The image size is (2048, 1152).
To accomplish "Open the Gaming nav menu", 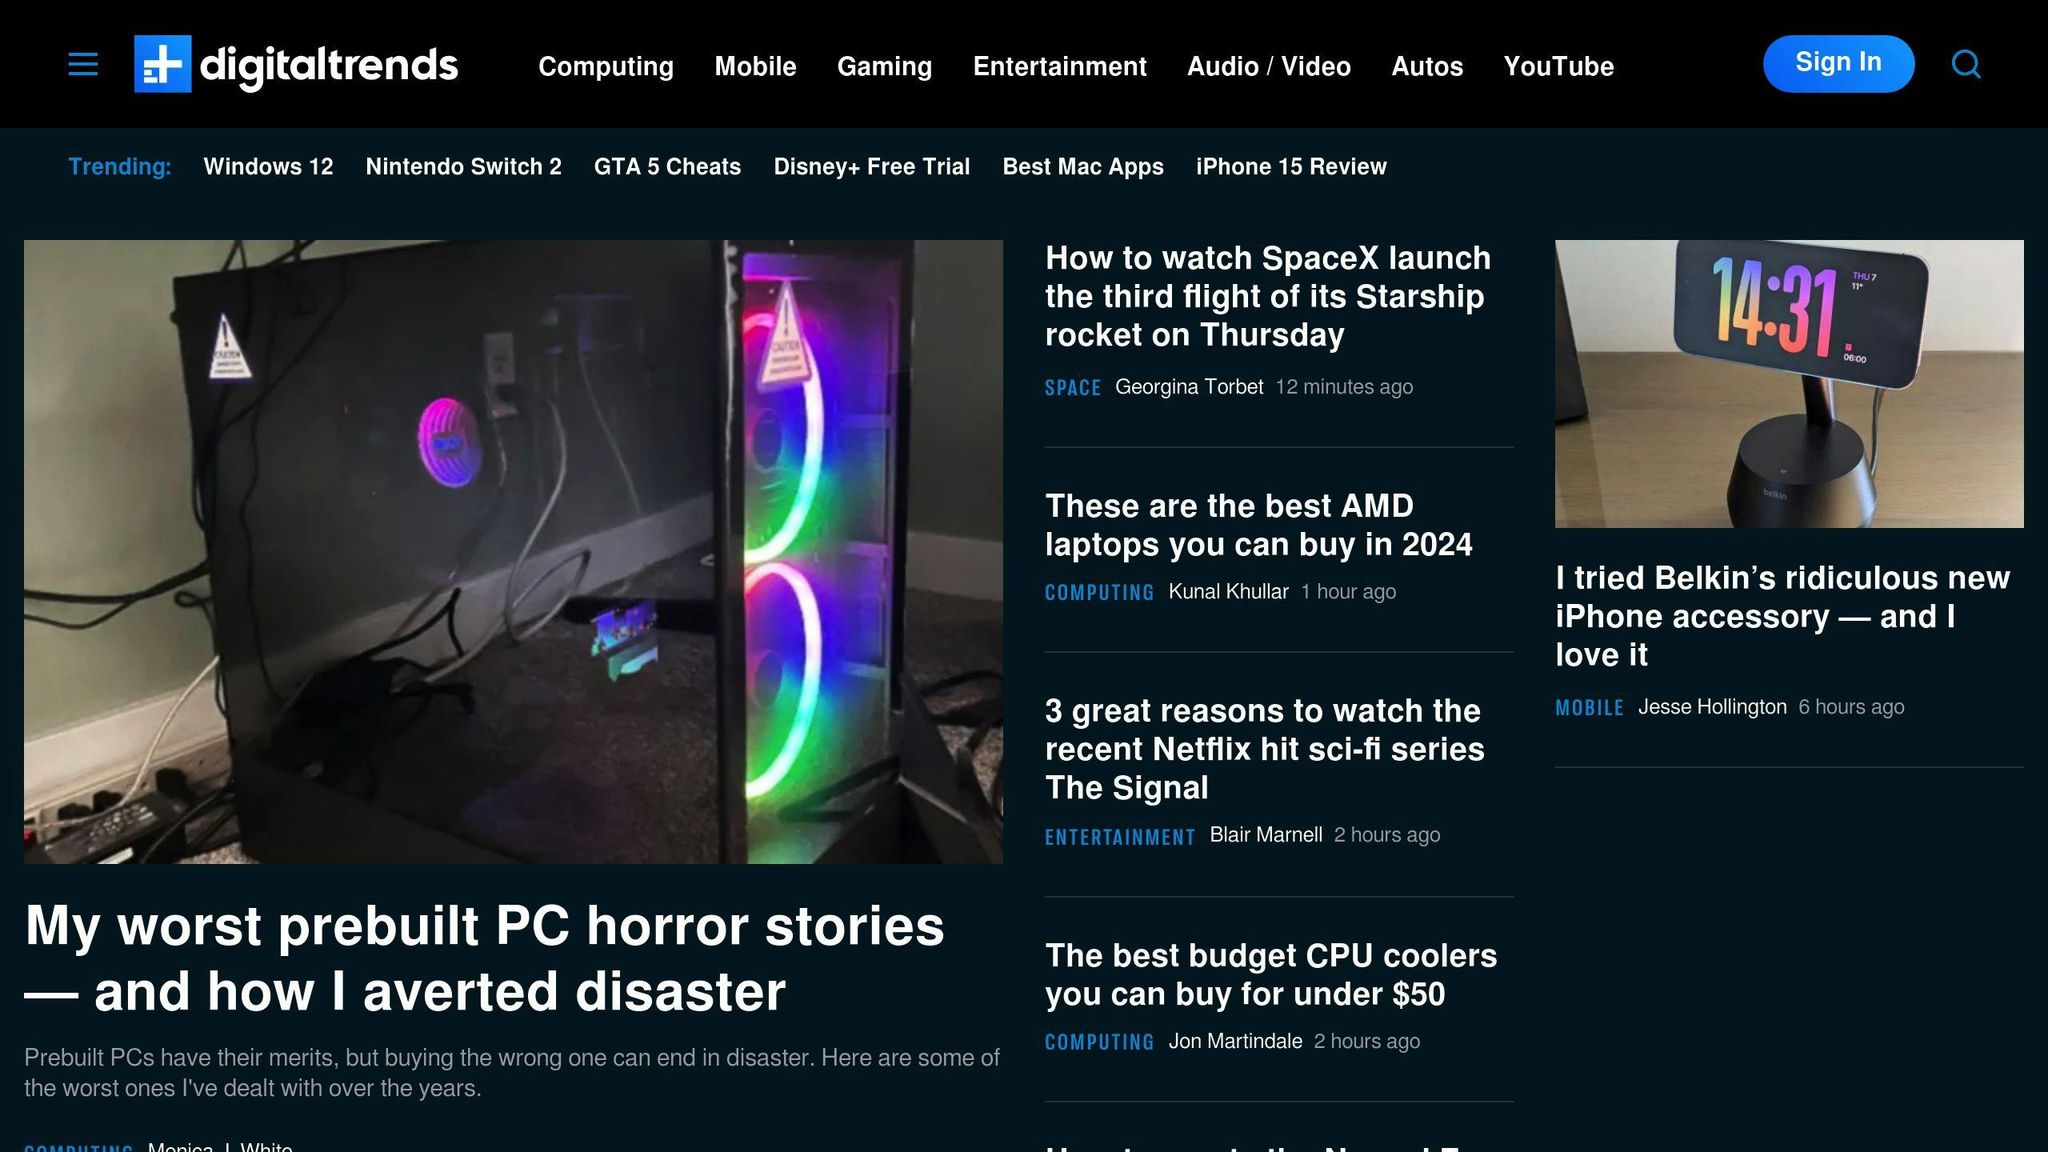I will [884, 66].
